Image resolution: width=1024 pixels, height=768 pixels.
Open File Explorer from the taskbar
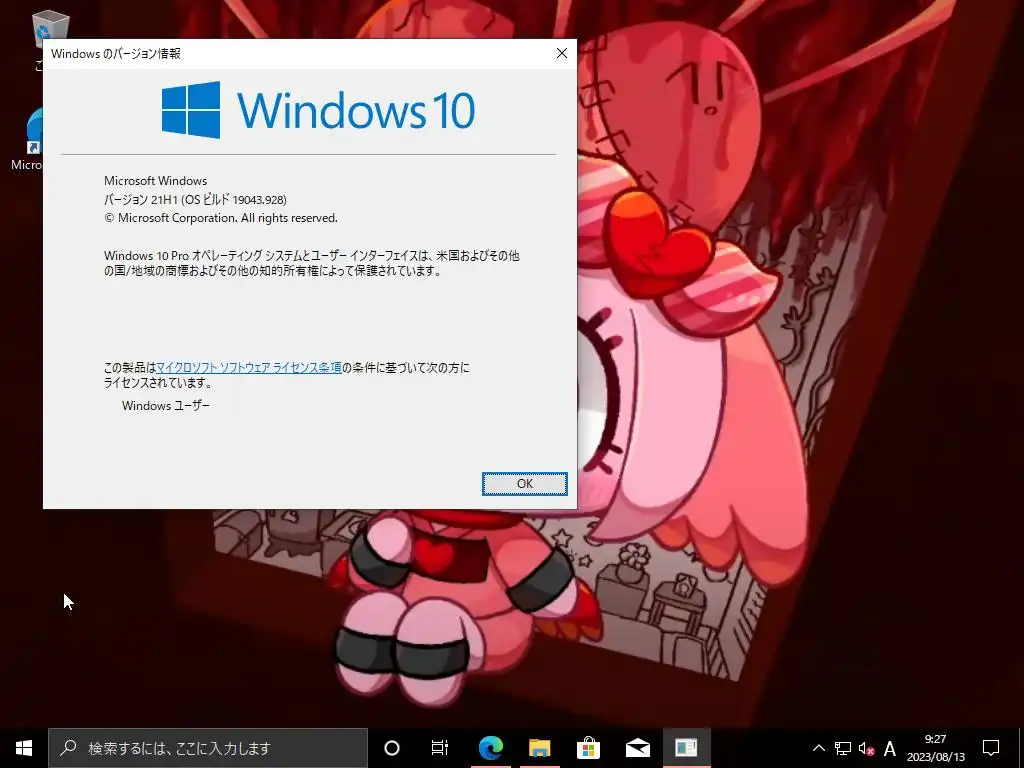point(539,748)
